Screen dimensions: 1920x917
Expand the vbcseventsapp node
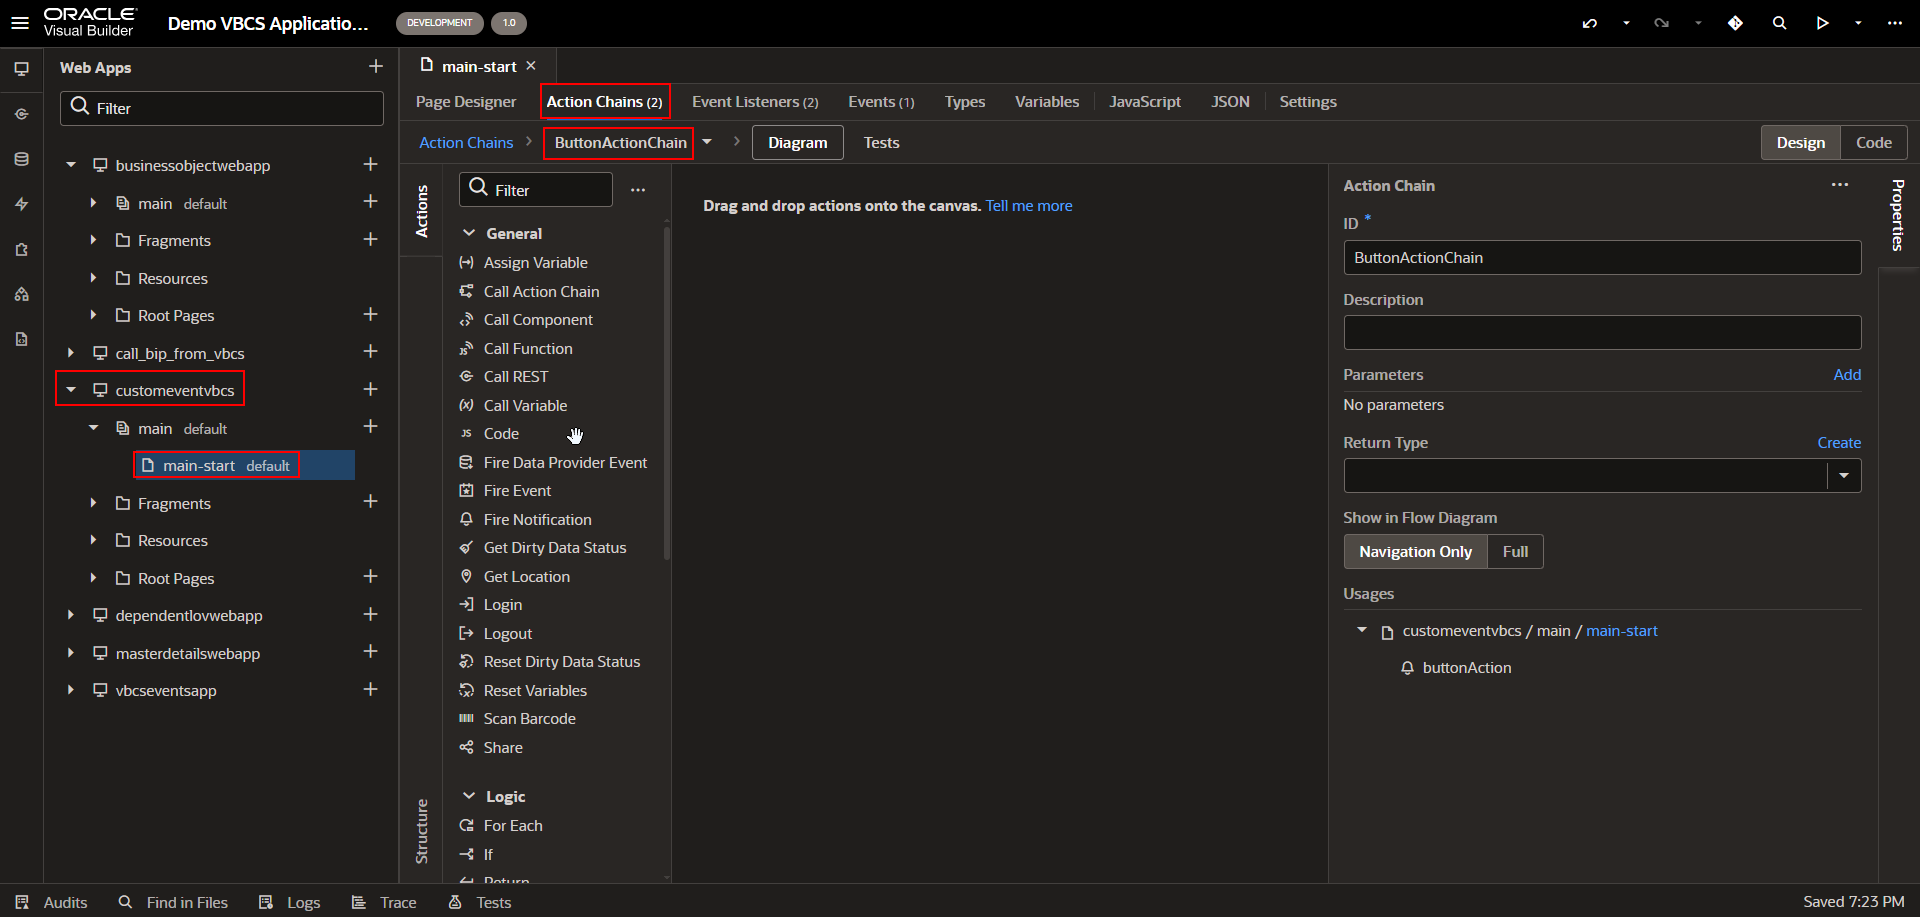click(71, 690)
